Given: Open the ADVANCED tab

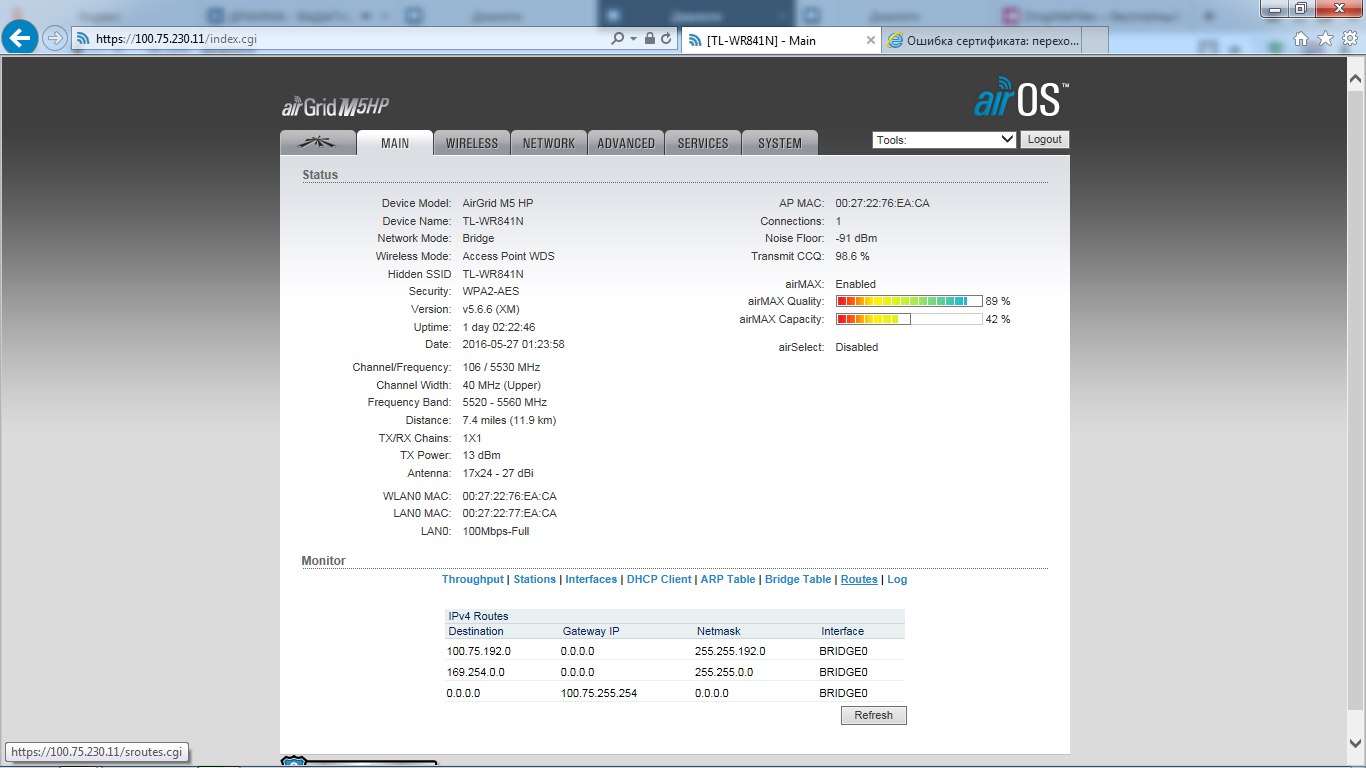Looking at the screenshot, I should point(626,143).
